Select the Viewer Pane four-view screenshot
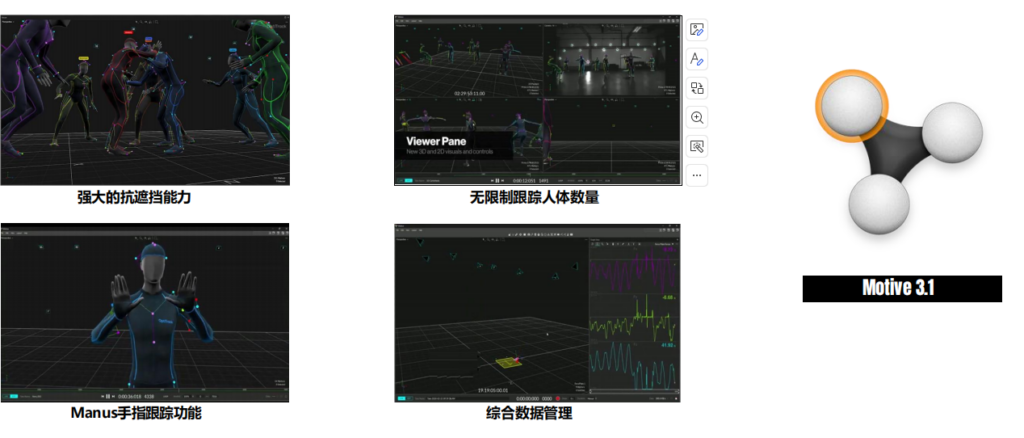1024x438 pixels. click(x=538, y=101)
